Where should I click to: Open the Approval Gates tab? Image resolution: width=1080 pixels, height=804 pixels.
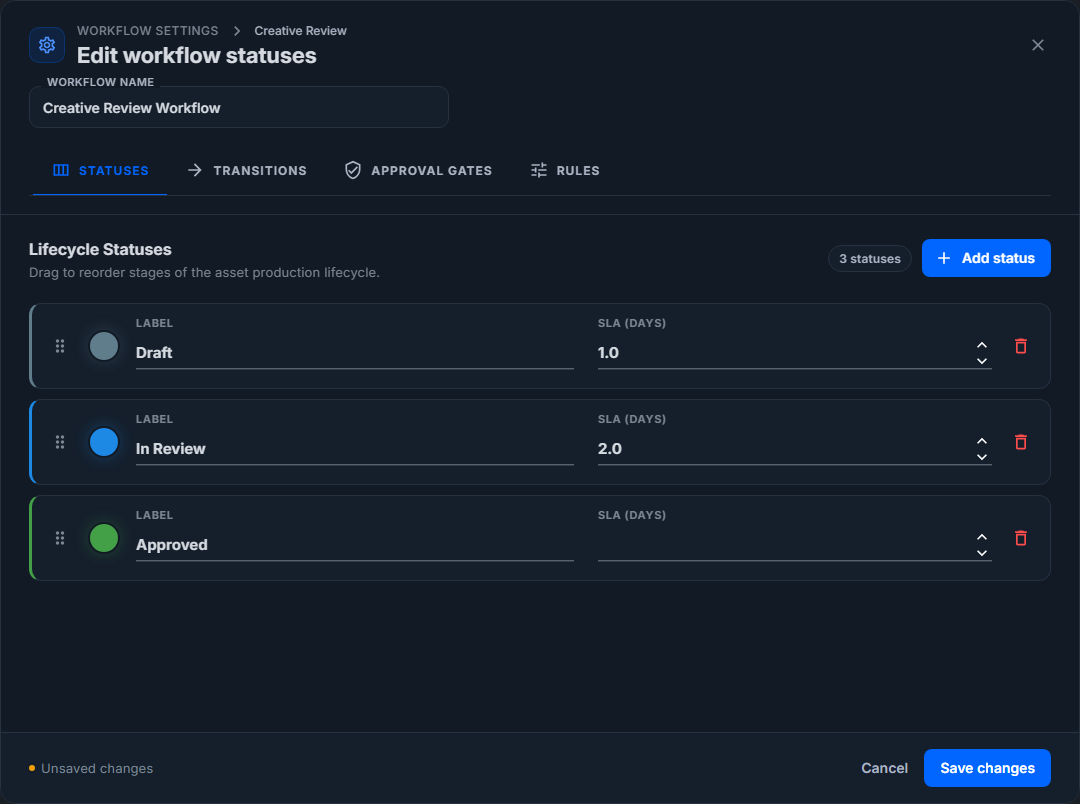[x=418, y=170]
